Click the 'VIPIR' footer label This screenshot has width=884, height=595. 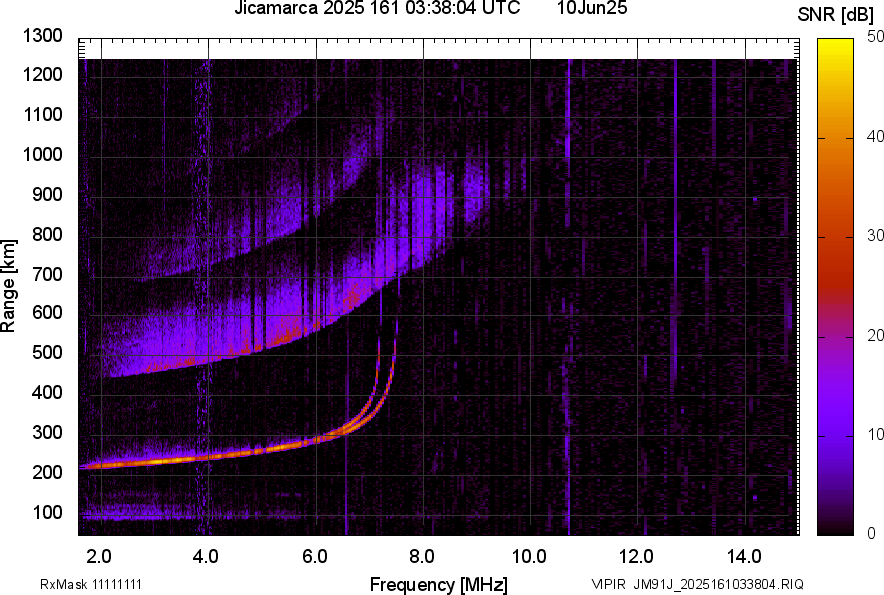[608, 584]
